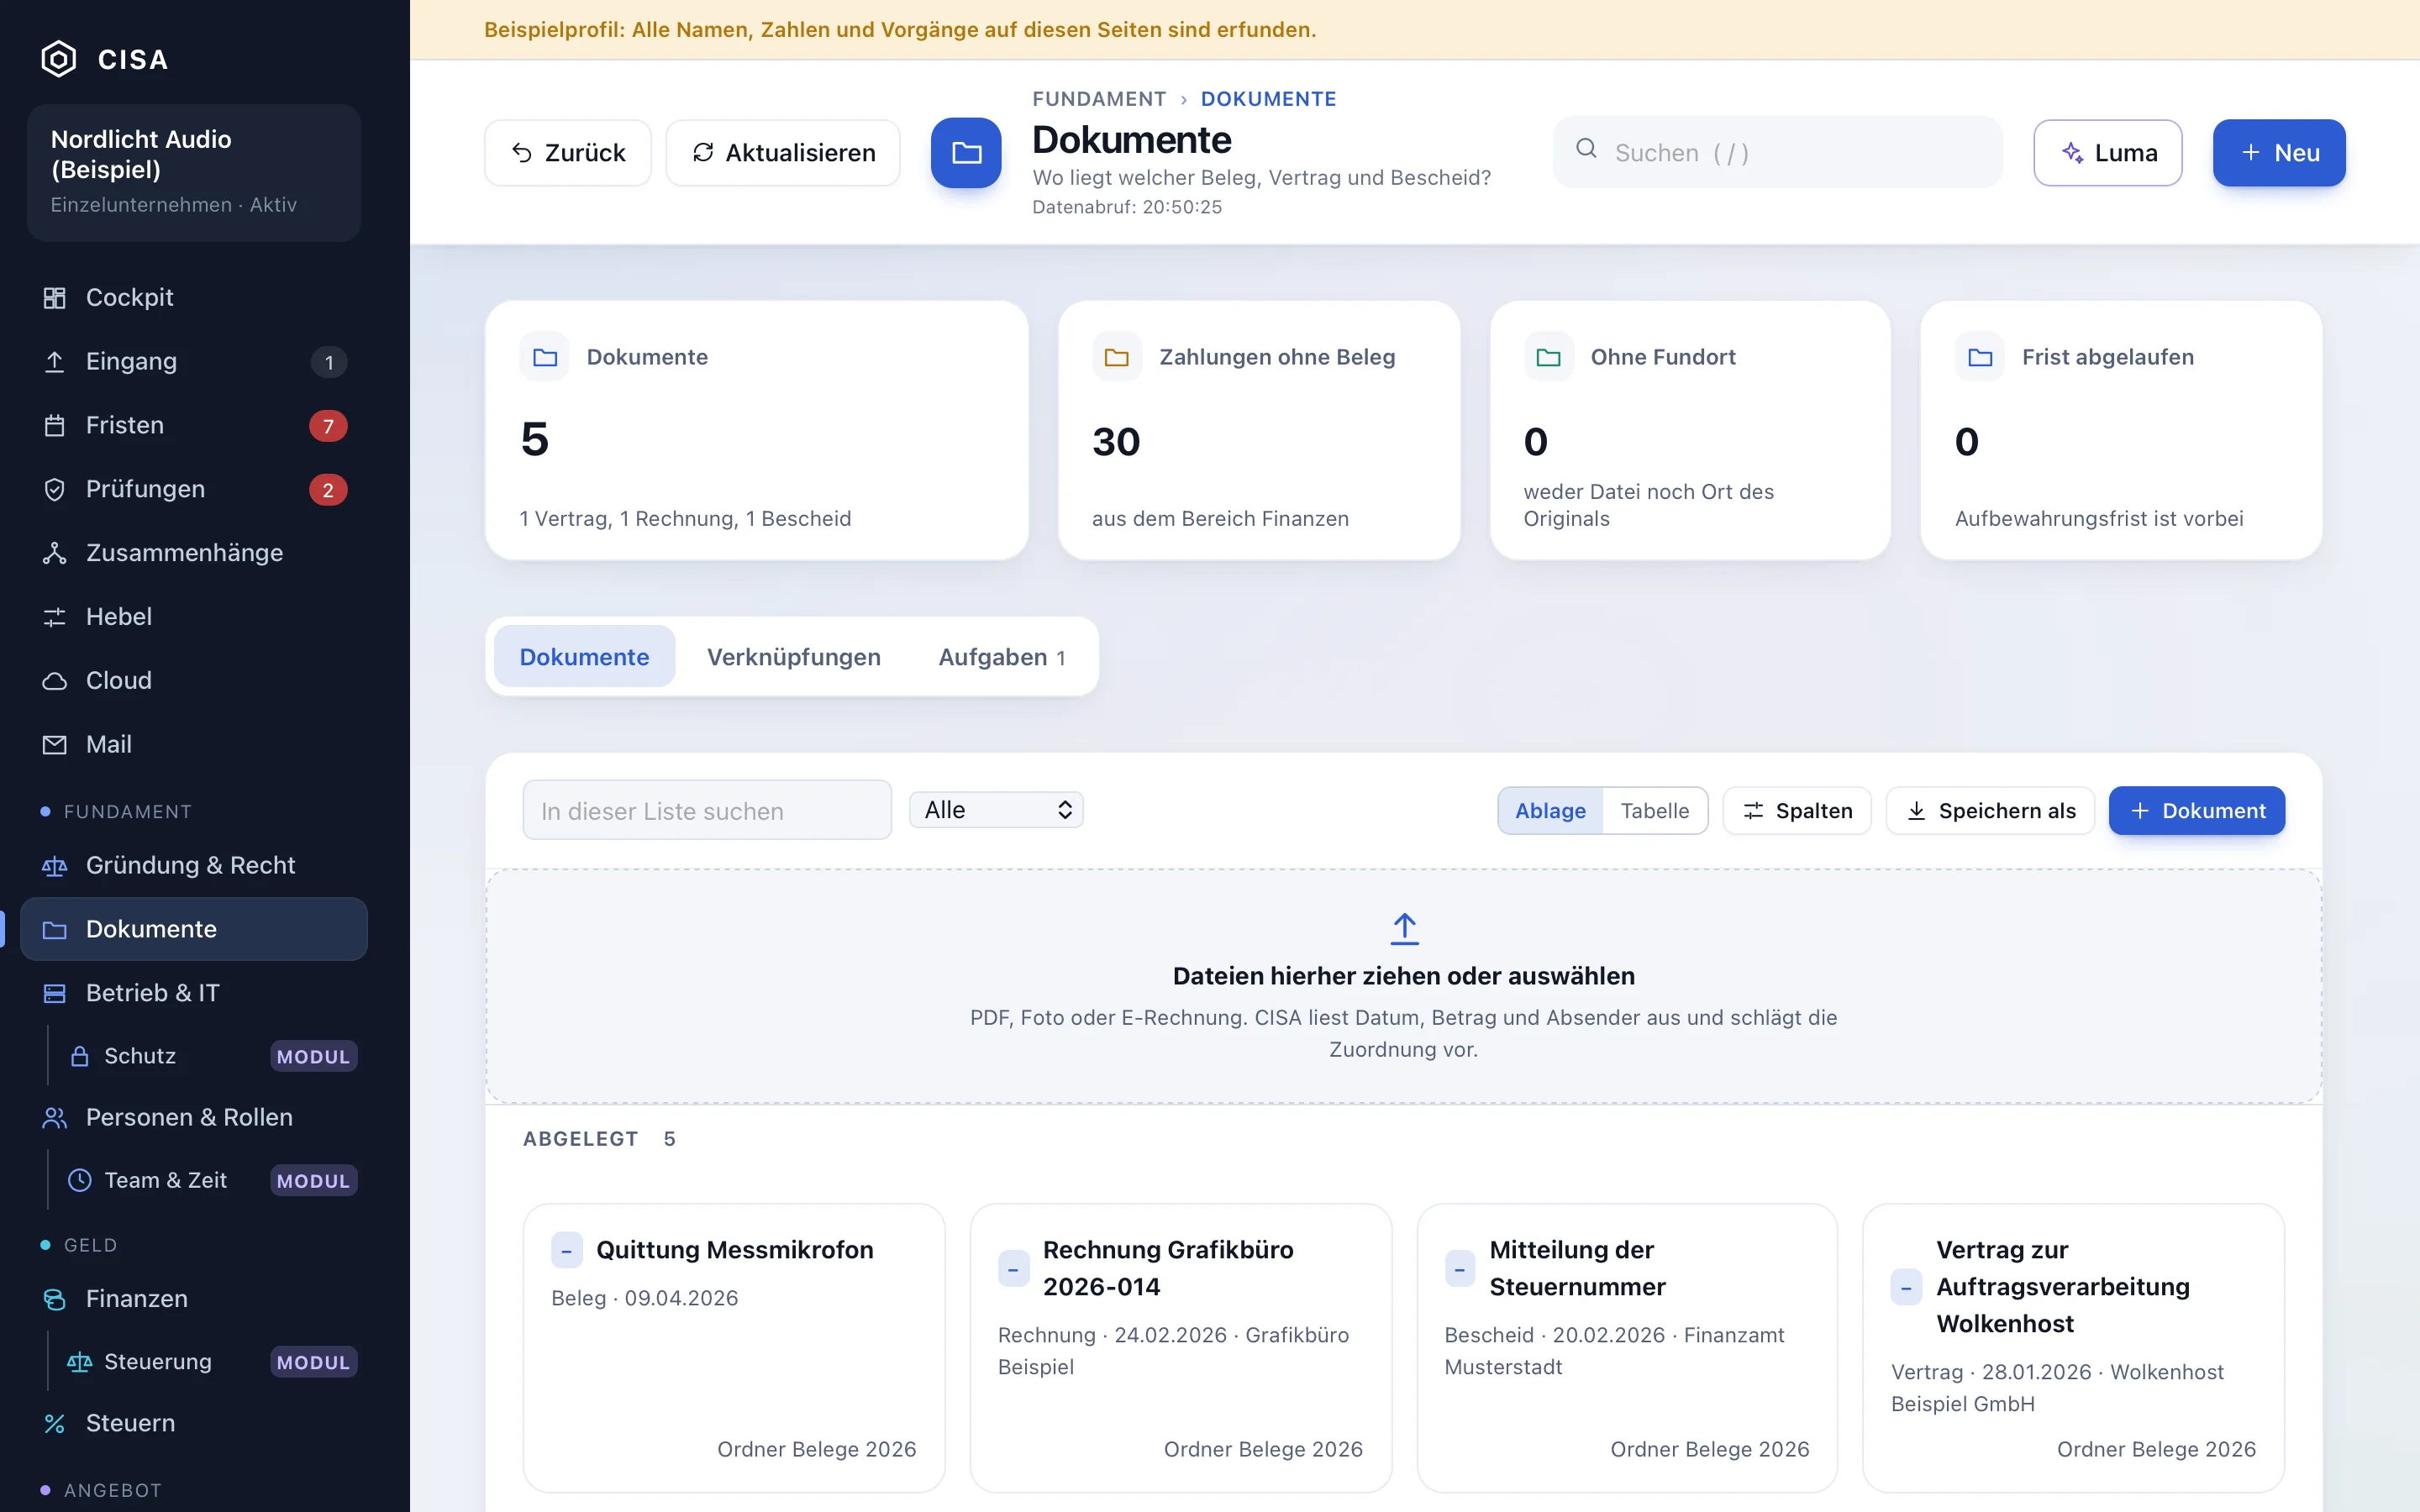
Task: Open Hebel sliders entry
Action: (194, 617)
